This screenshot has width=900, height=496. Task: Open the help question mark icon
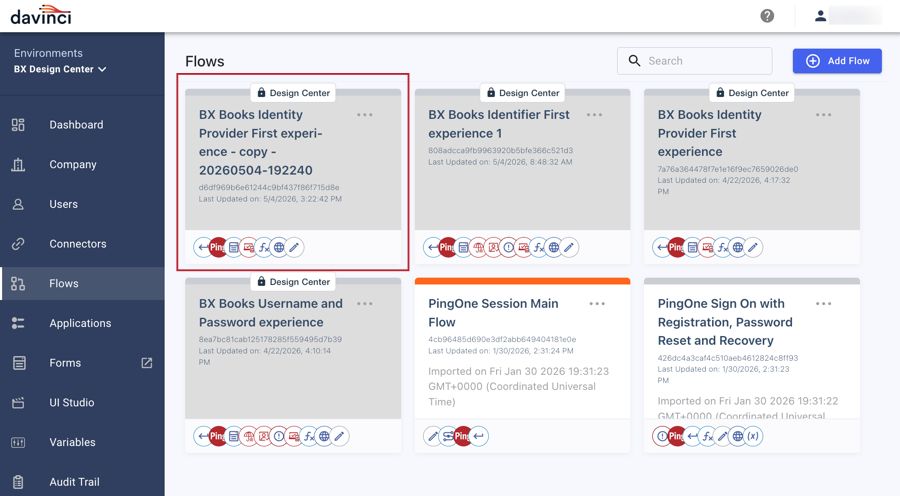pyautogui.click(x=767, y=16)
